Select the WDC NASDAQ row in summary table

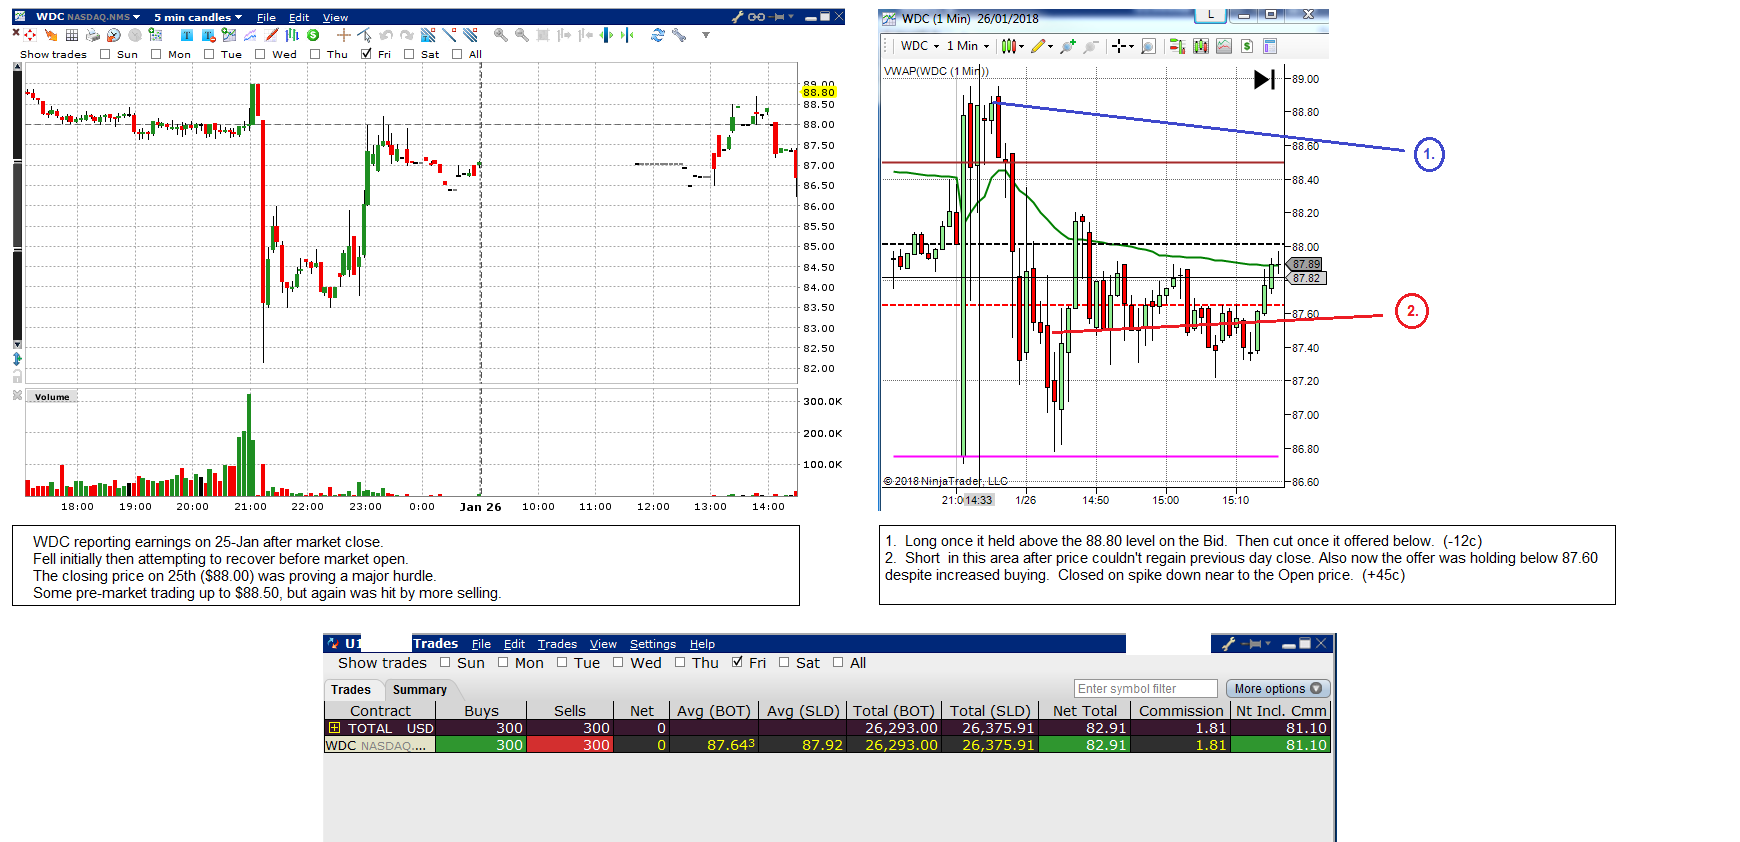[x=827, y=745]
